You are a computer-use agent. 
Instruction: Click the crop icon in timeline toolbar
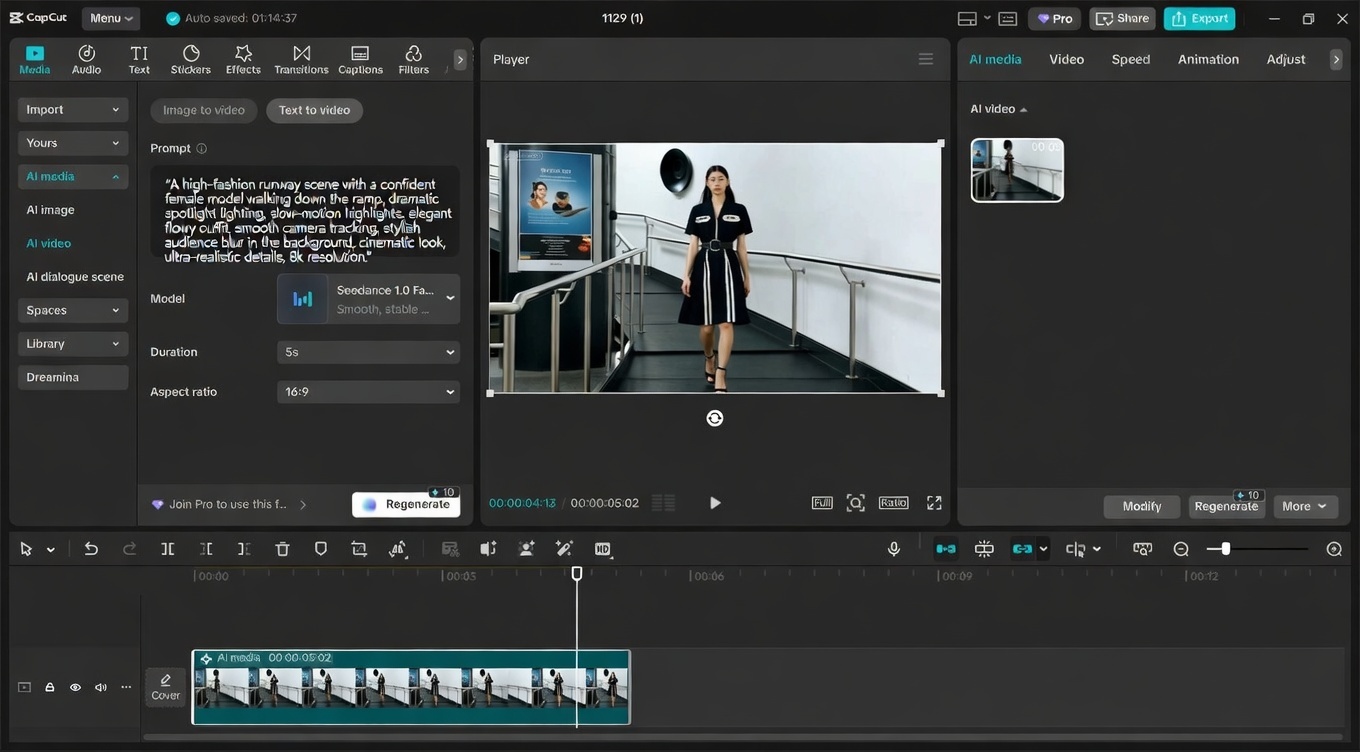pyautogui.click(x=359, y=549)
